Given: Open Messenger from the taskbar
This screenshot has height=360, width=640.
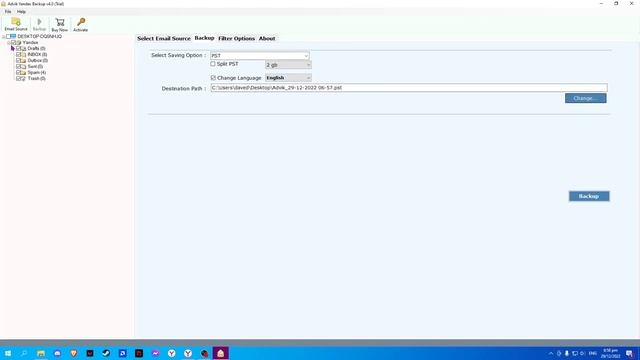Looking at the screenshot, I should (155, 353).
